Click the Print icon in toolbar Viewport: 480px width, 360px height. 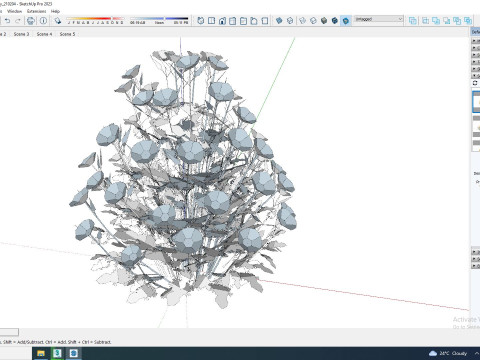tap(31, 21)
